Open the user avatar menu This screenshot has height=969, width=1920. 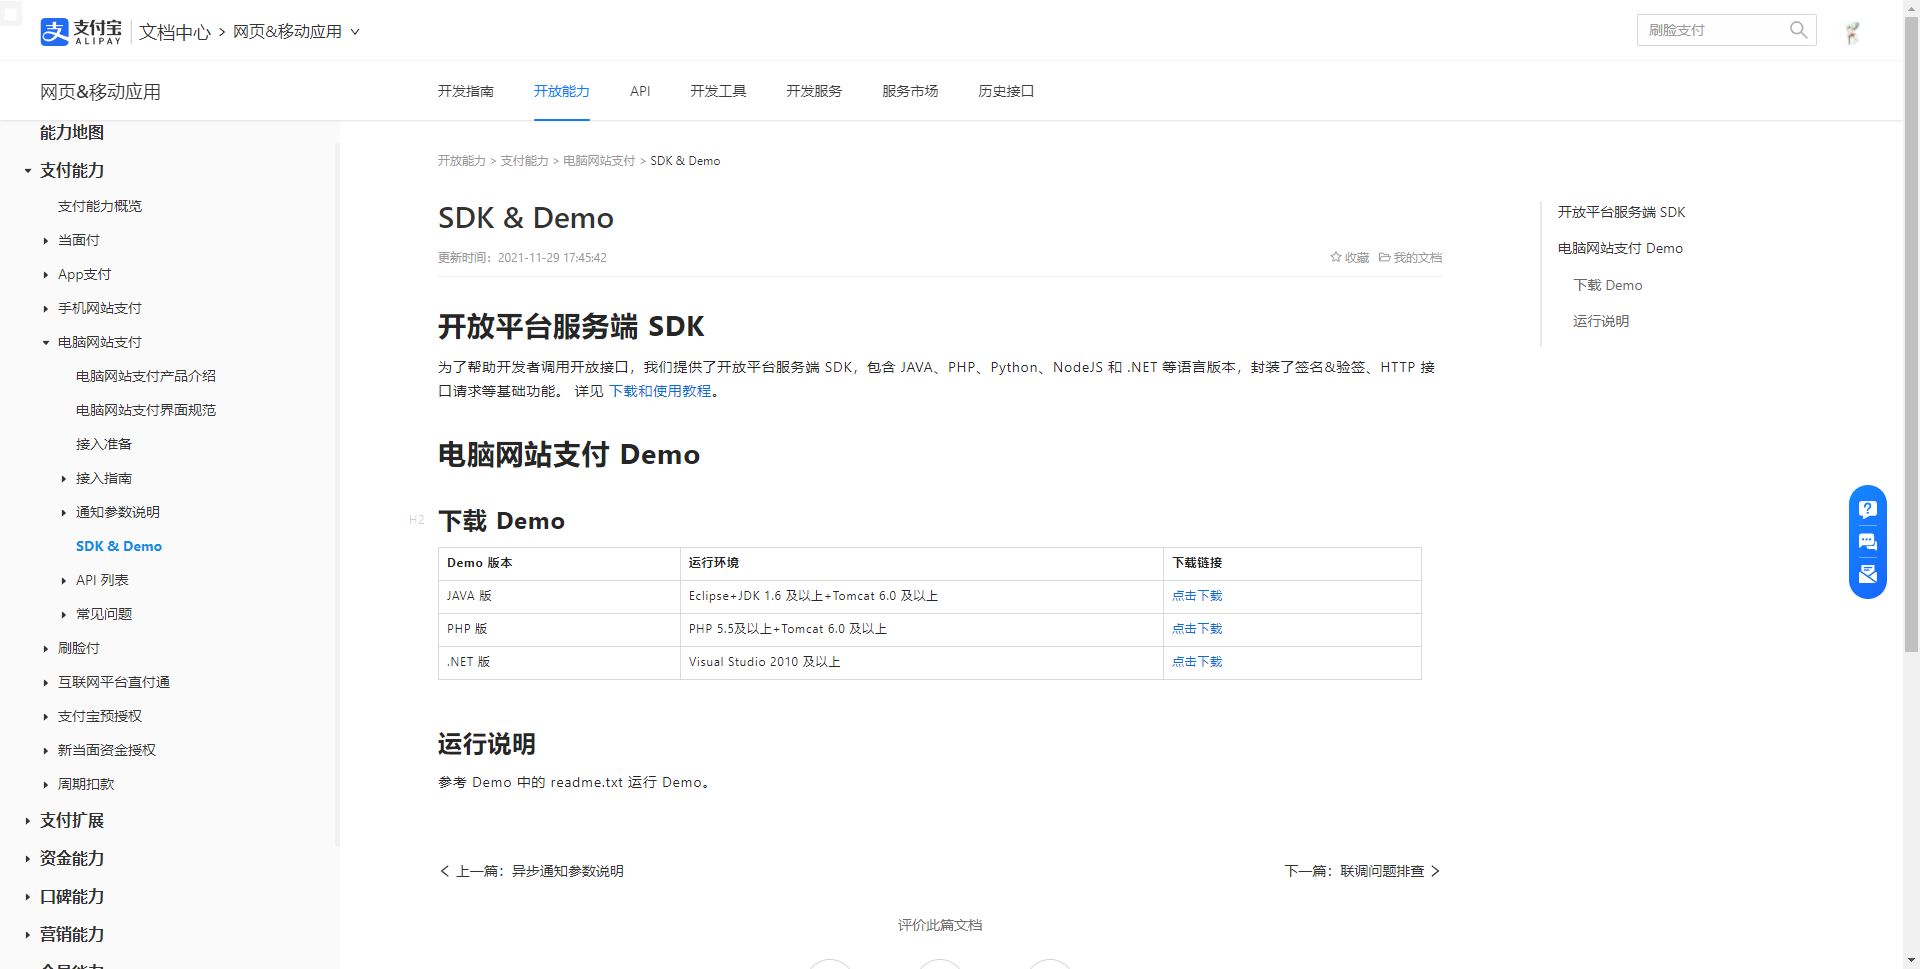tap(1853, 32)
